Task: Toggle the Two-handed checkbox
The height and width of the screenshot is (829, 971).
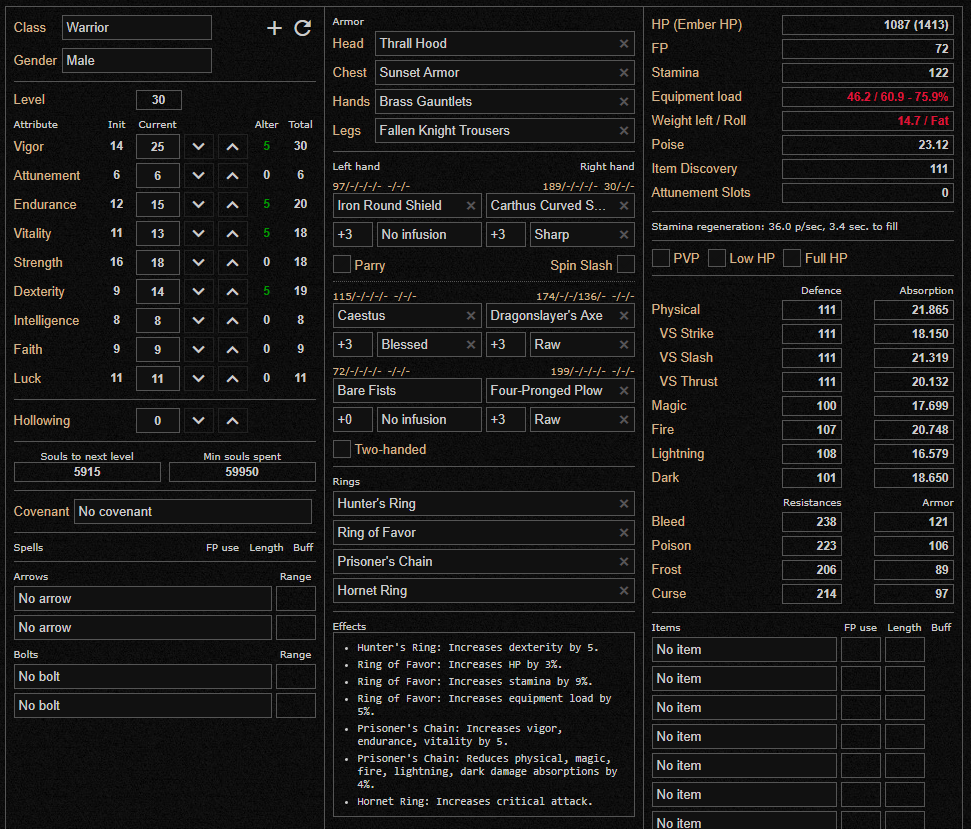Action: (x=342, y=450)
